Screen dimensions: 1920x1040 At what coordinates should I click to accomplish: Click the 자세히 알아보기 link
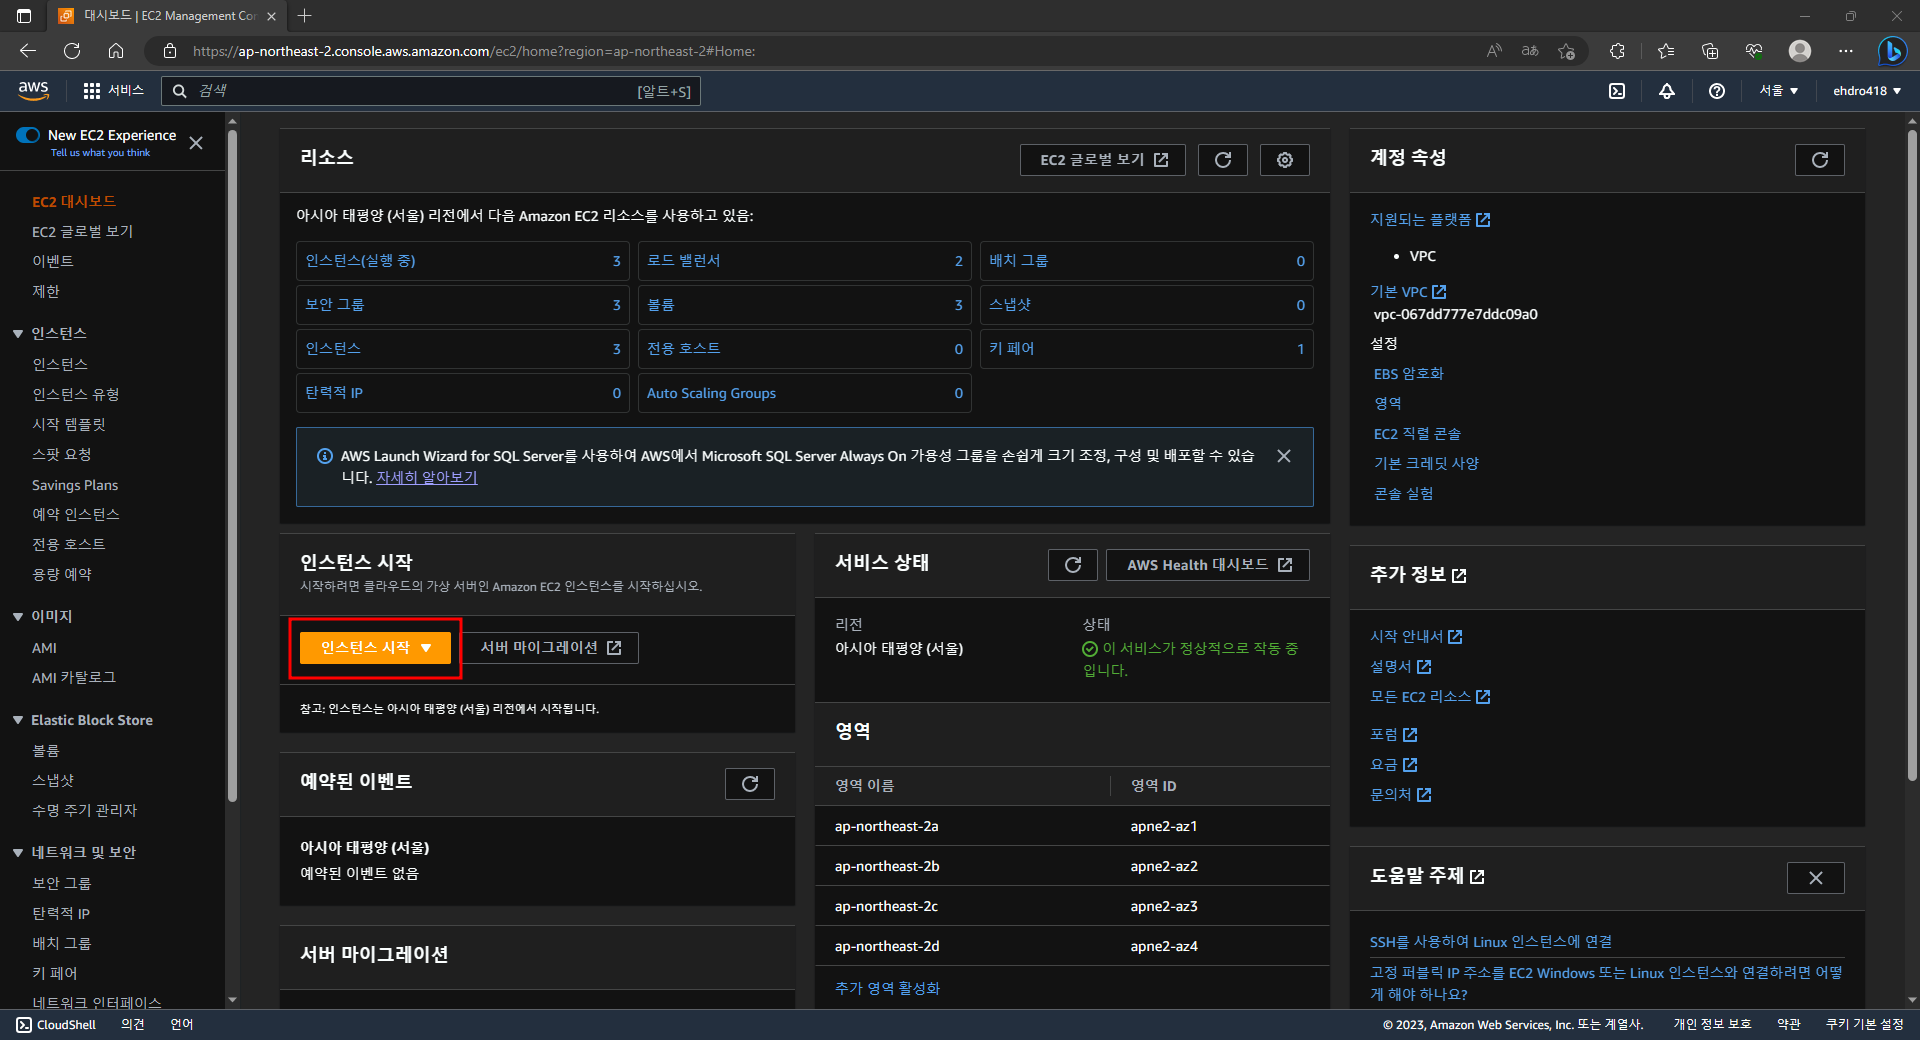tap(427, 478)
